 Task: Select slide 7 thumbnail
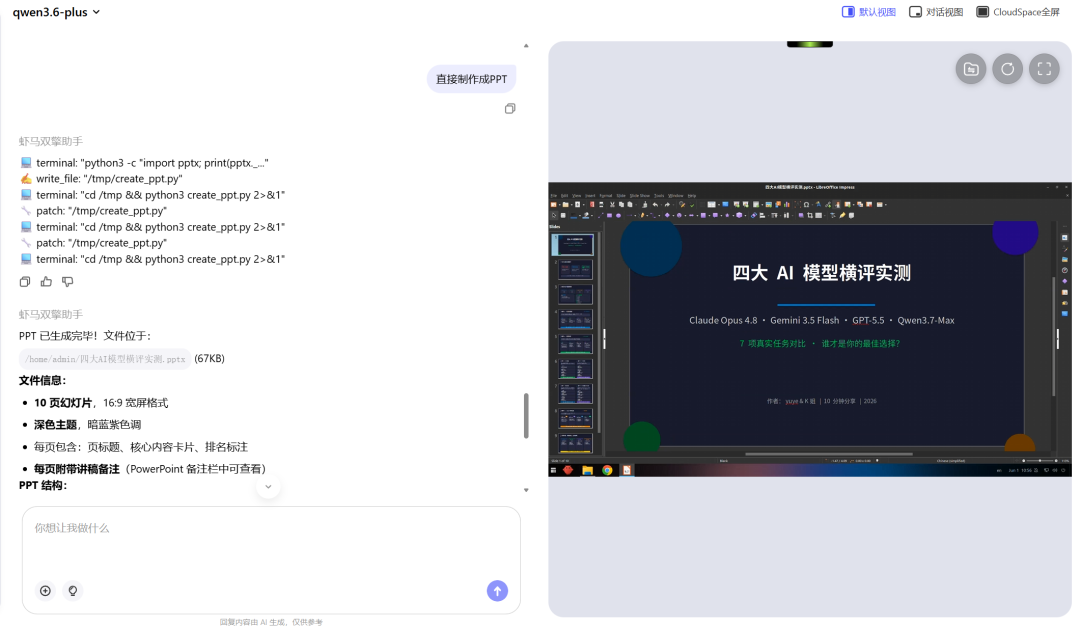click(575, 393)
